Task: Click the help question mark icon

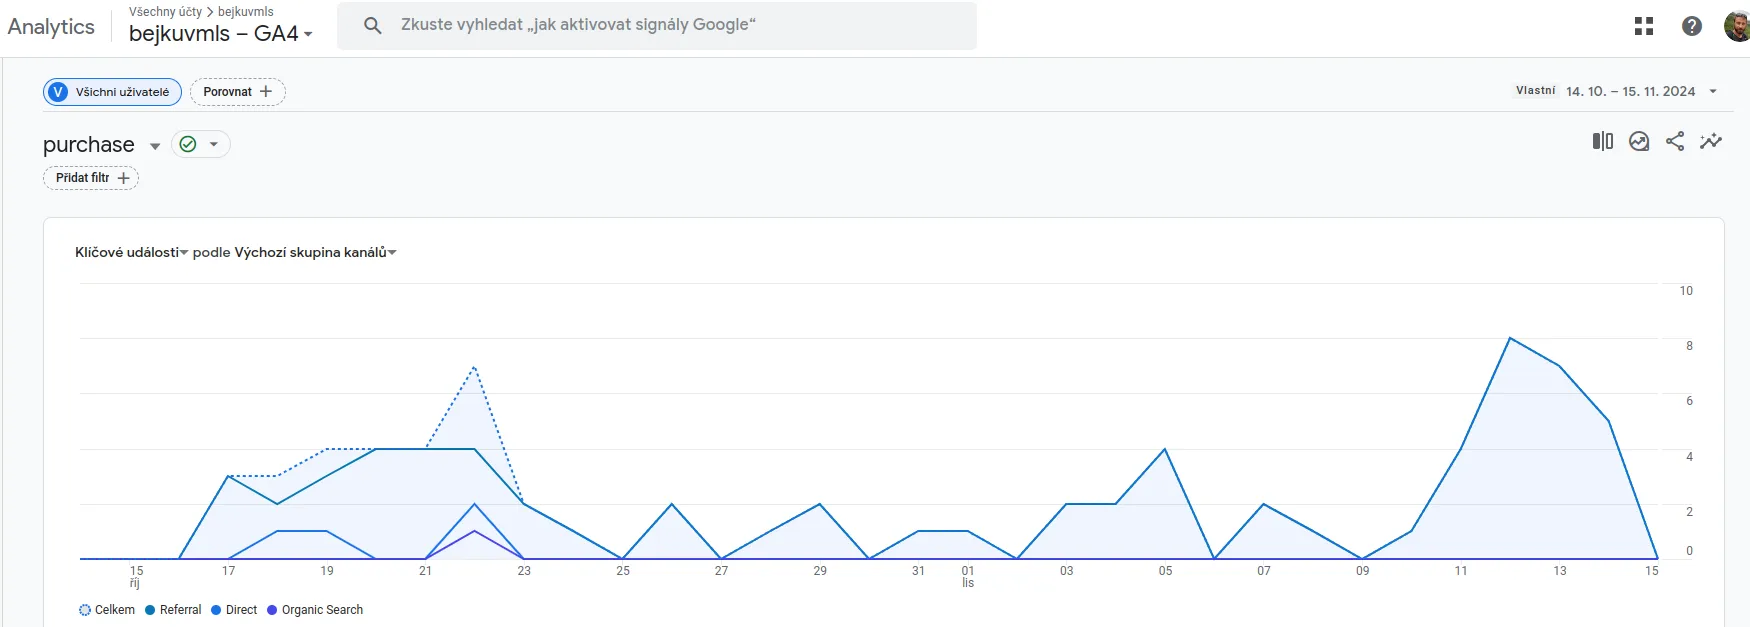Action: (1692, 27)
